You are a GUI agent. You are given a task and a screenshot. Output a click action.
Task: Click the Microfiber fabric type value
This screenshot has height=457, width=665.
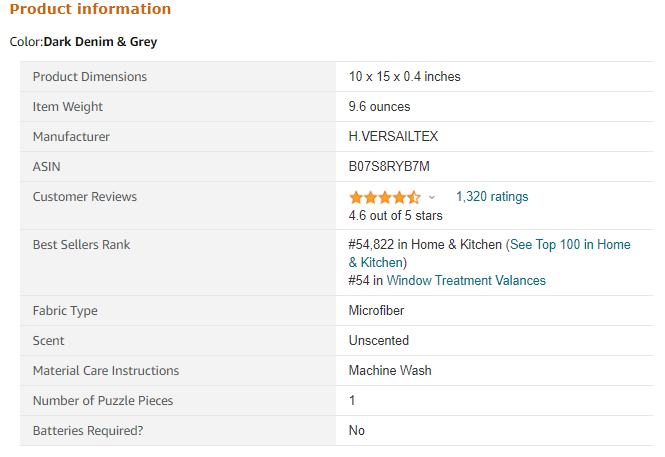[x=376, y=311]
